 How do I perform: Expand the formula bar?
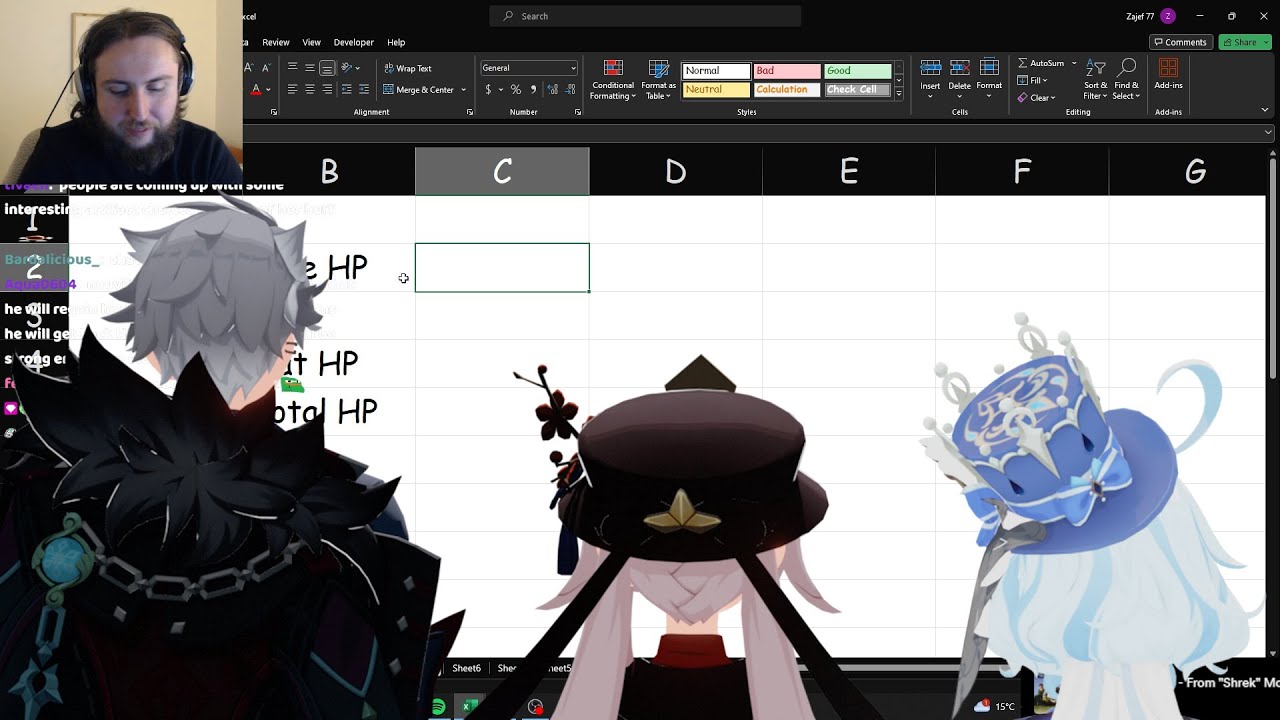click(x=1268, y=132)
